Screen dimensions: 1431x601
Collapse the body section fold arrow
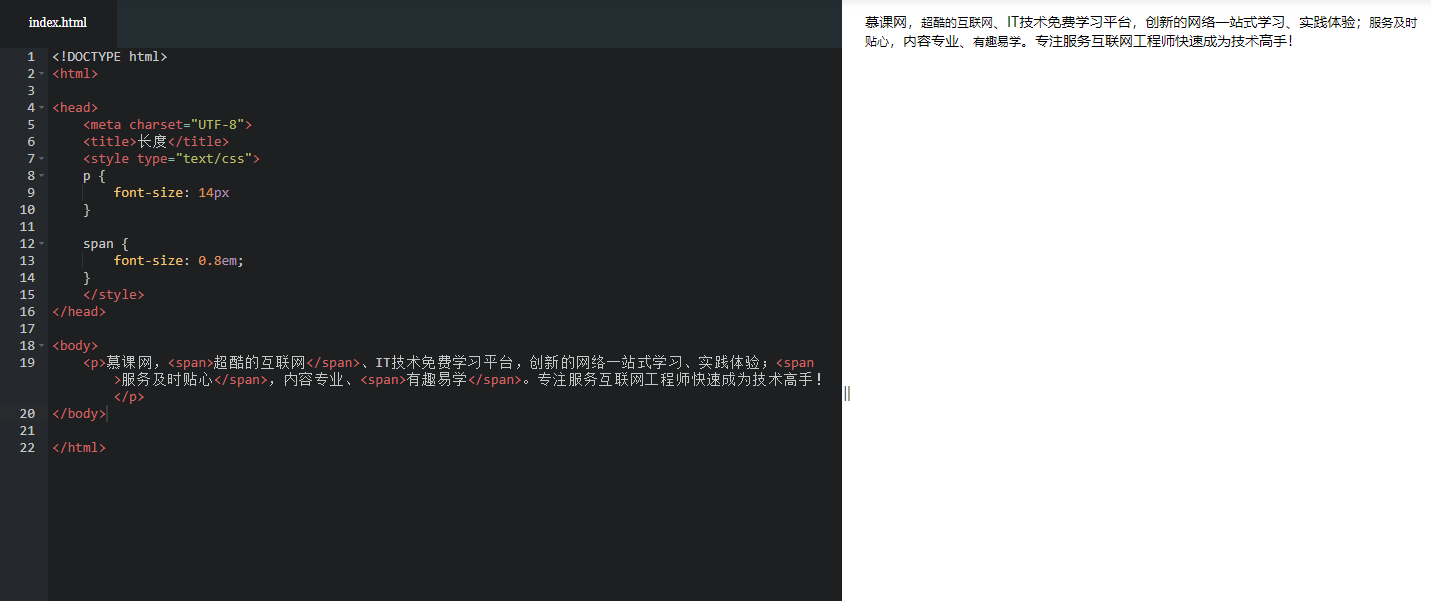pos(42,345)
